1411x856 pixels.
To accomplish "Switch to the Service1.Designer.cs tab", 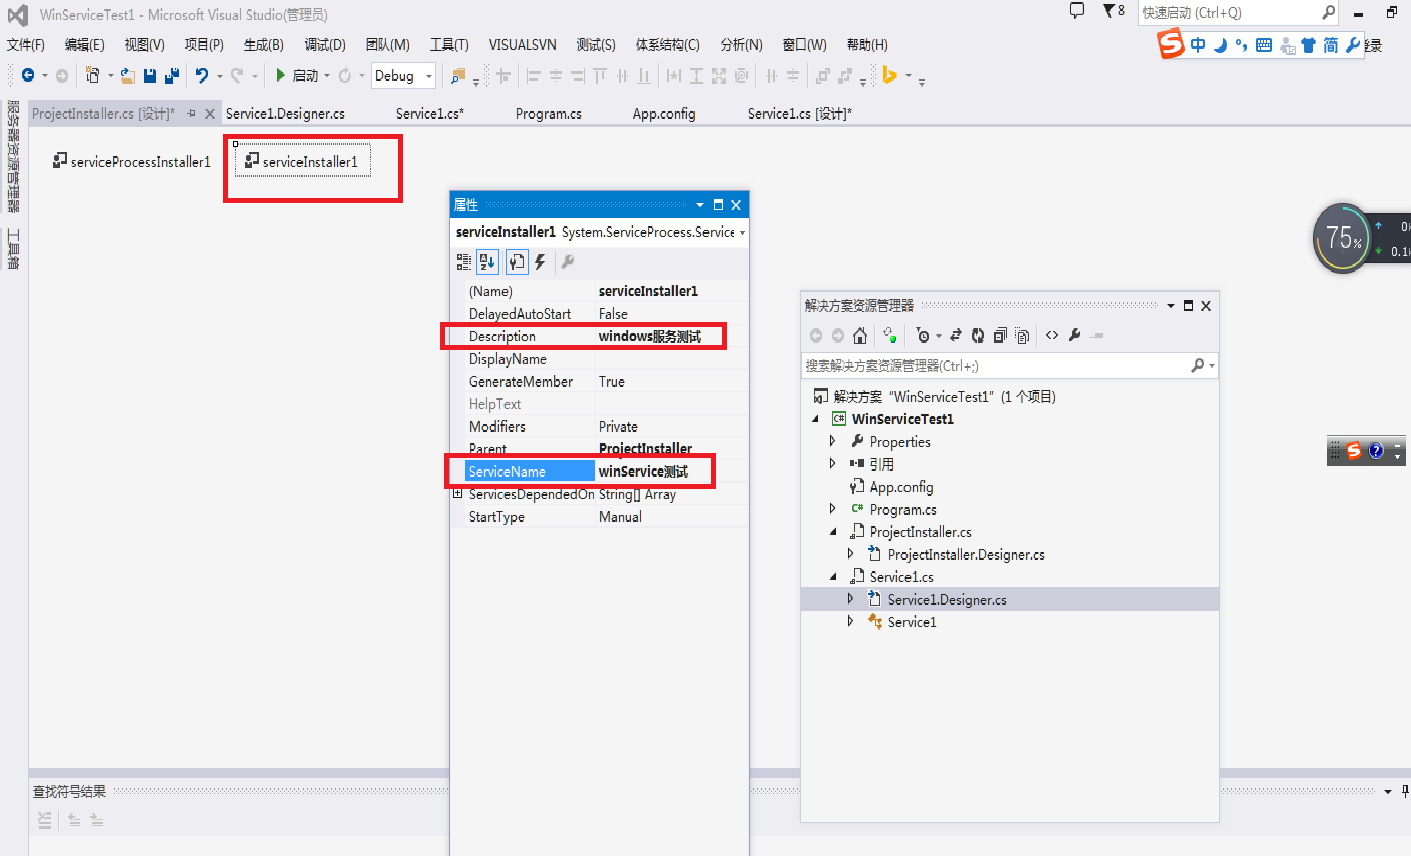I will coord(286,114).
